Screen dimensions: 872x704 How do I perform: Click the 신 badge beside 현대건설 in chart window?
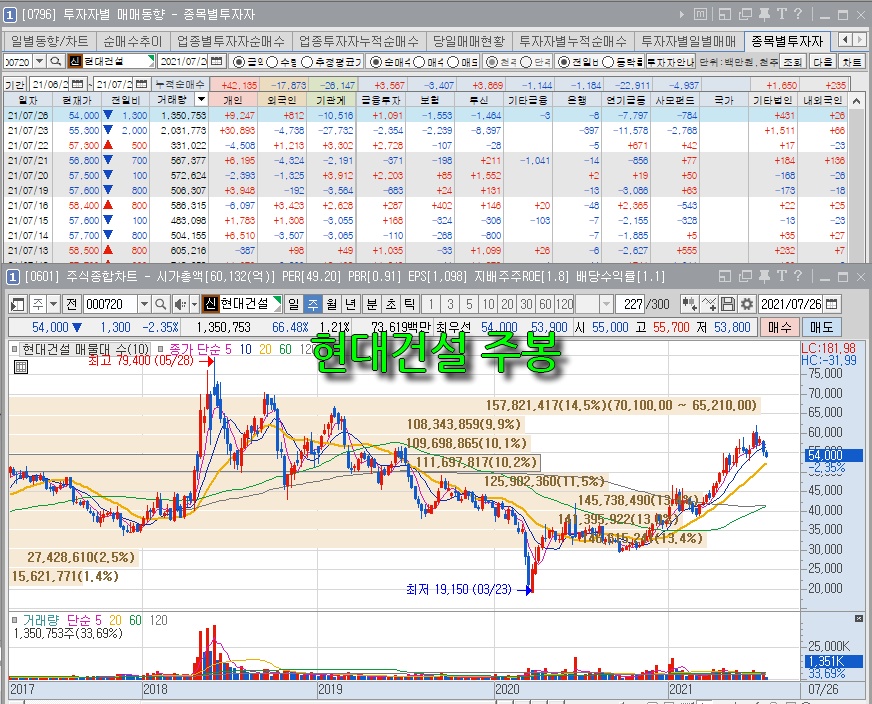(210, 304)
